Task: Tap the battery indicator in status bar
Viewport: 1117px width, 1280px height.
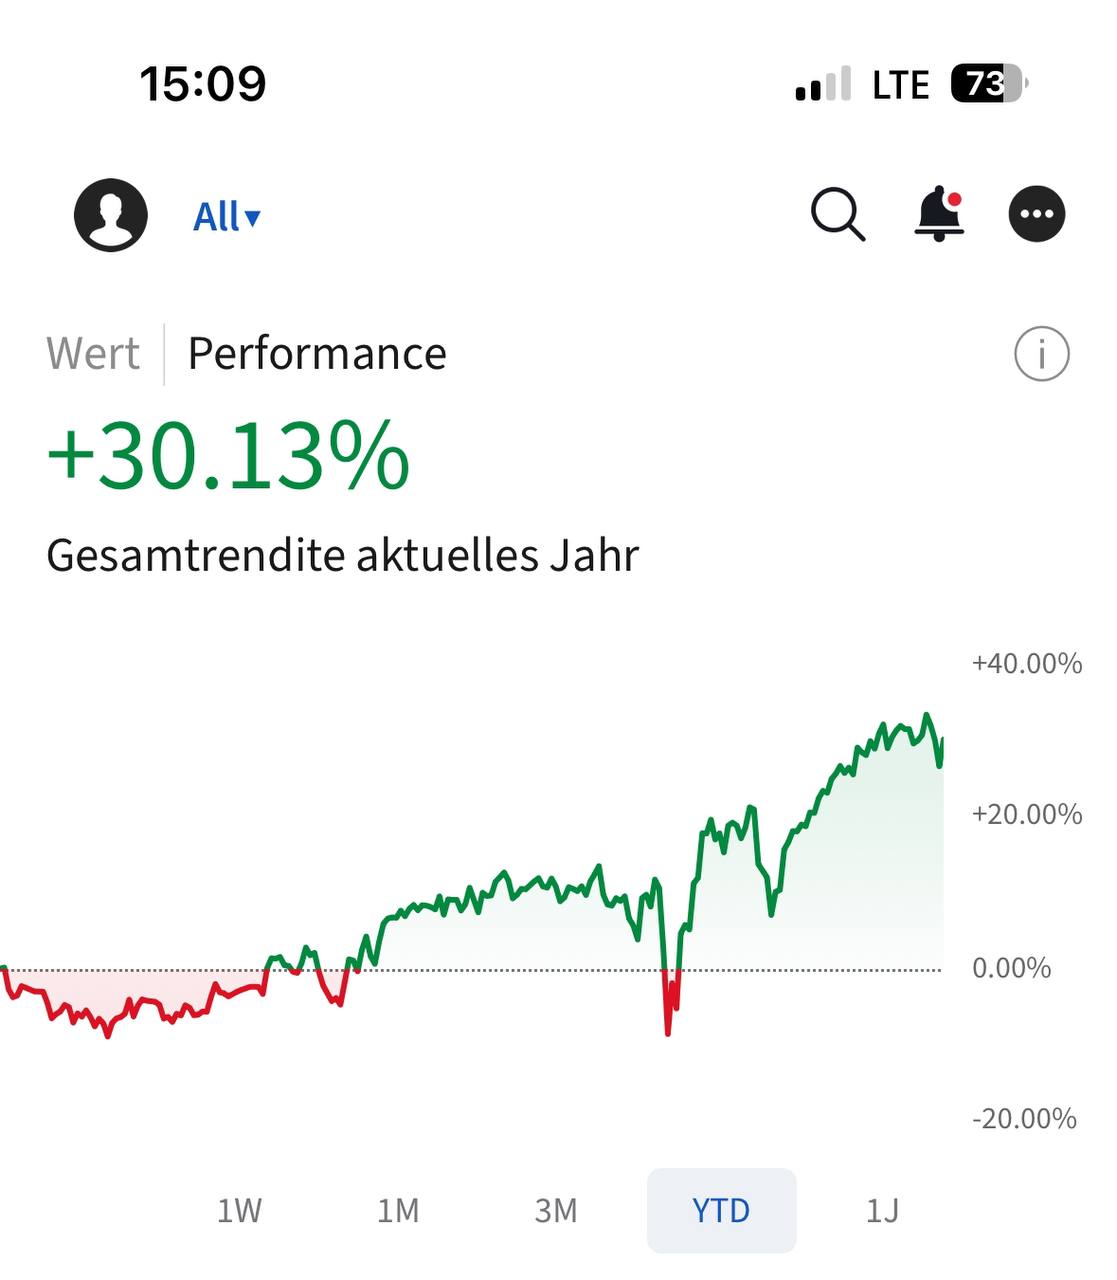Action: pos(987,84)
